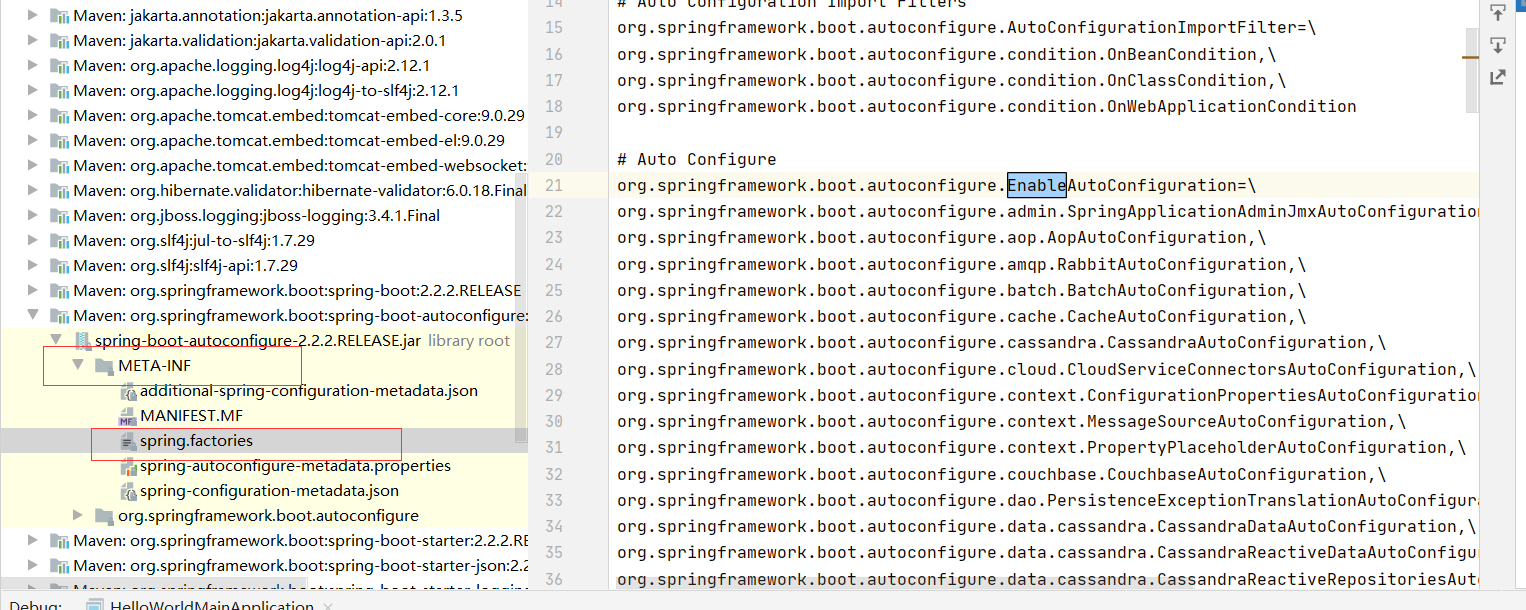Click the MANIFEST.MF file icon
The width and height of the screenshot is (1526, 610).
[x=127, y=416]
